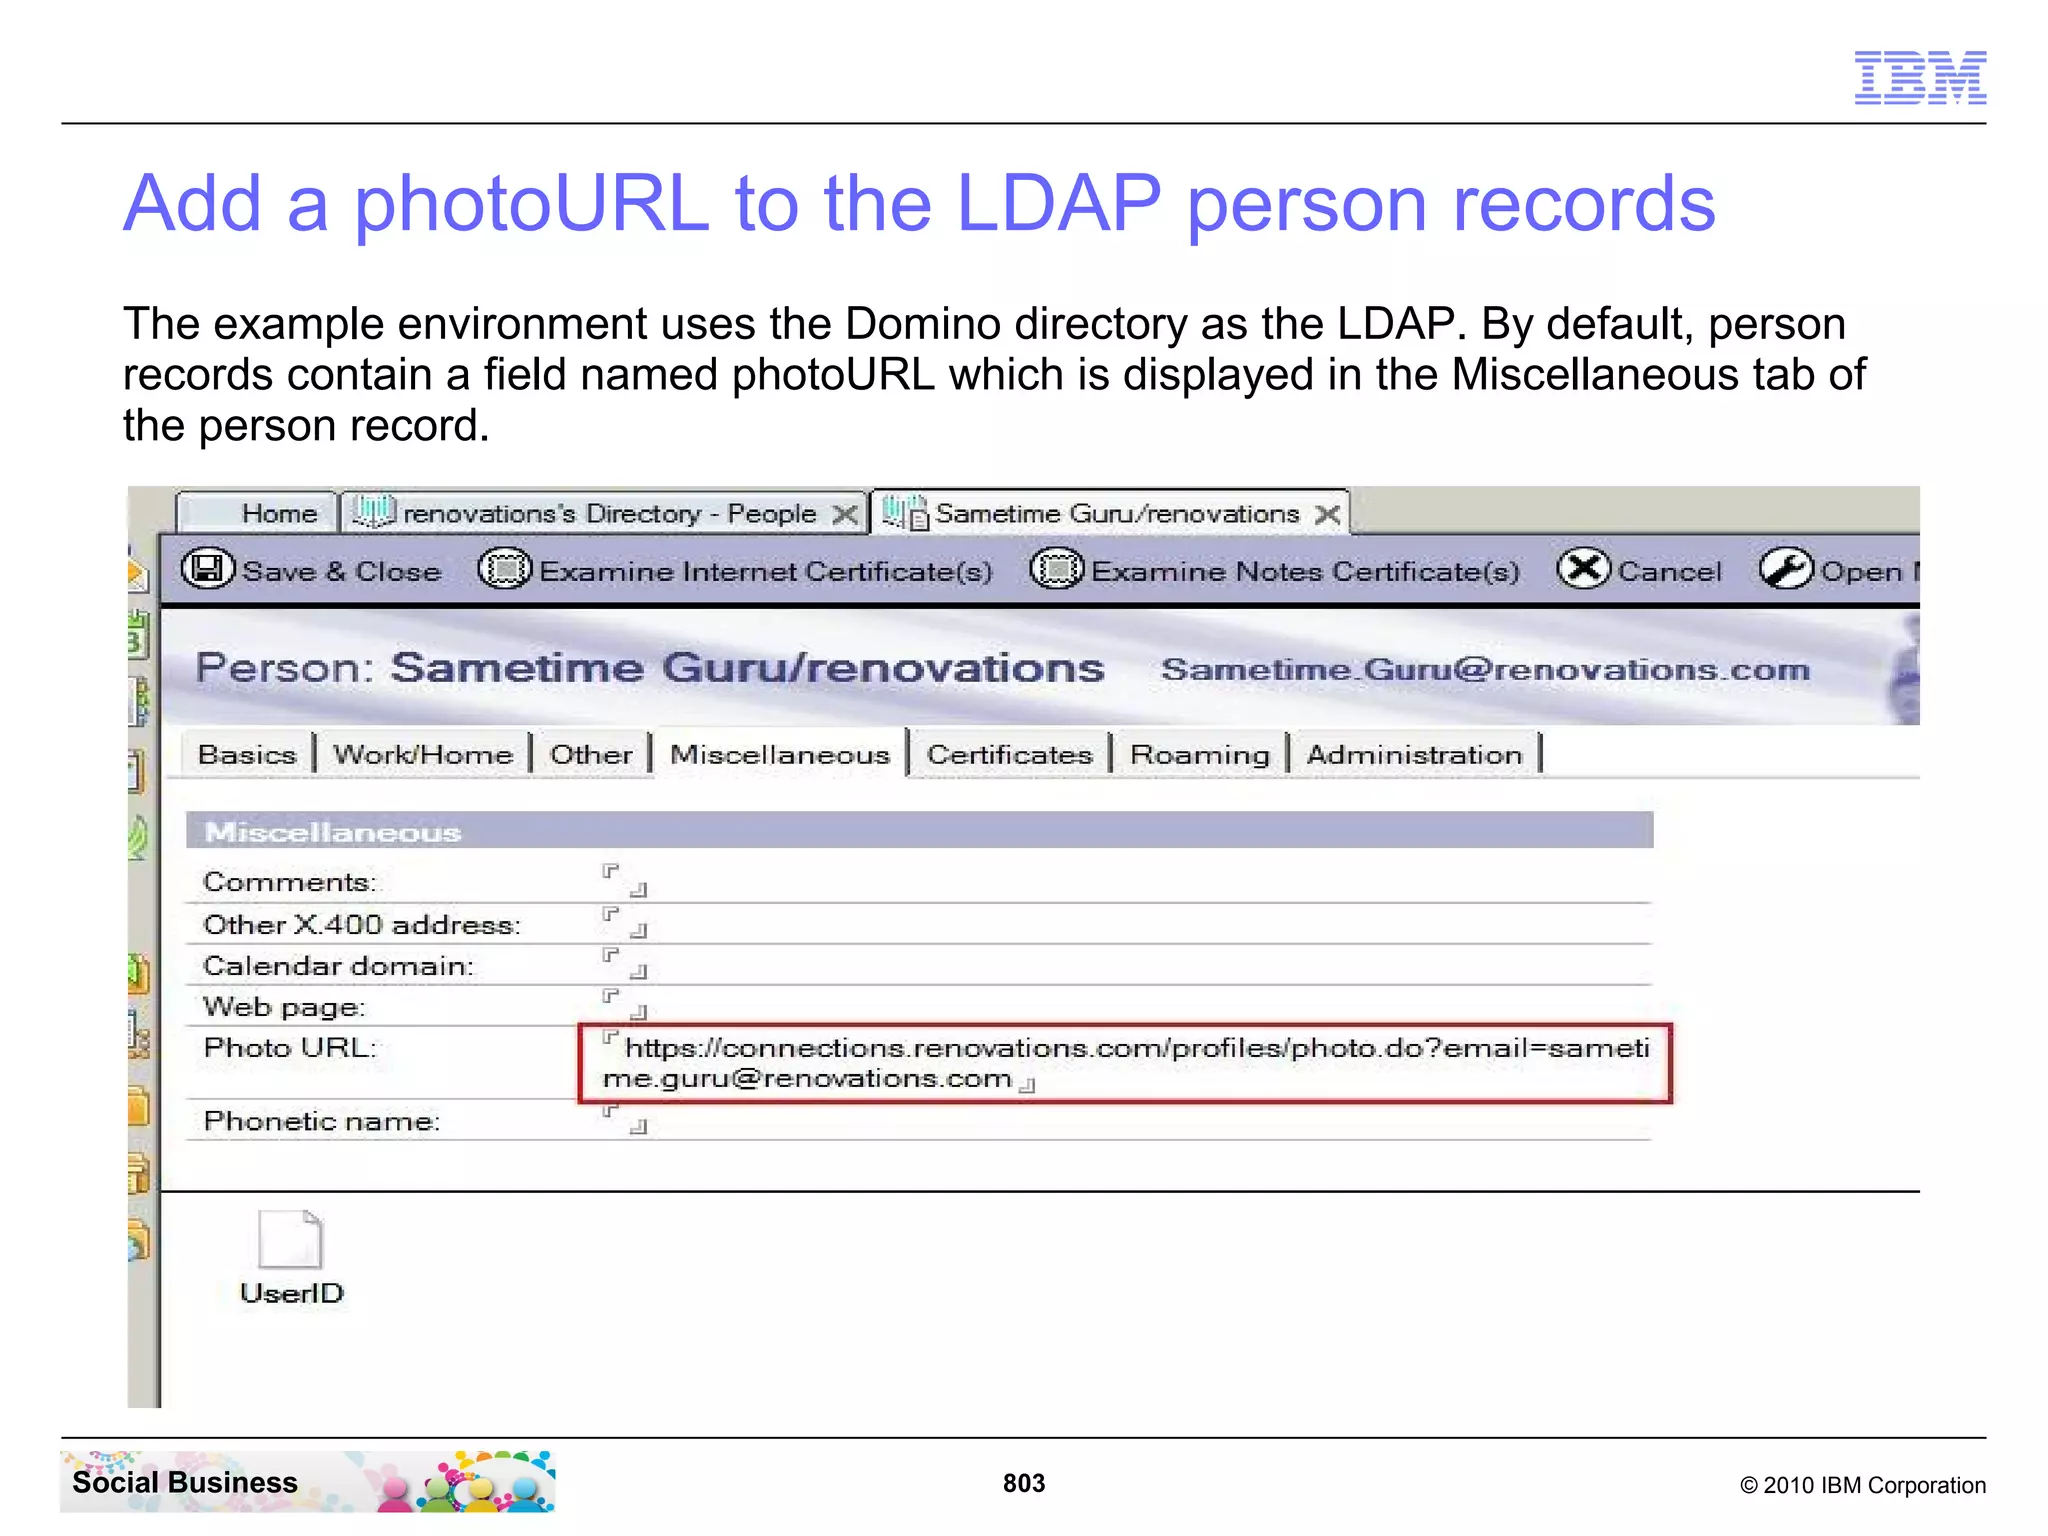Go to the Roaming tab
This screenshot has width=2048, height=1536.
(x=1199, y=755)
